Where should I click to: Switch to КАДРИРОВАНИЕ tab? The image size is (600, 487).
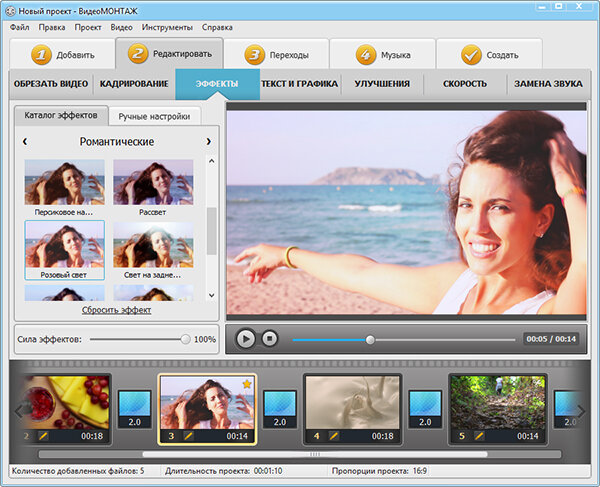134,84
